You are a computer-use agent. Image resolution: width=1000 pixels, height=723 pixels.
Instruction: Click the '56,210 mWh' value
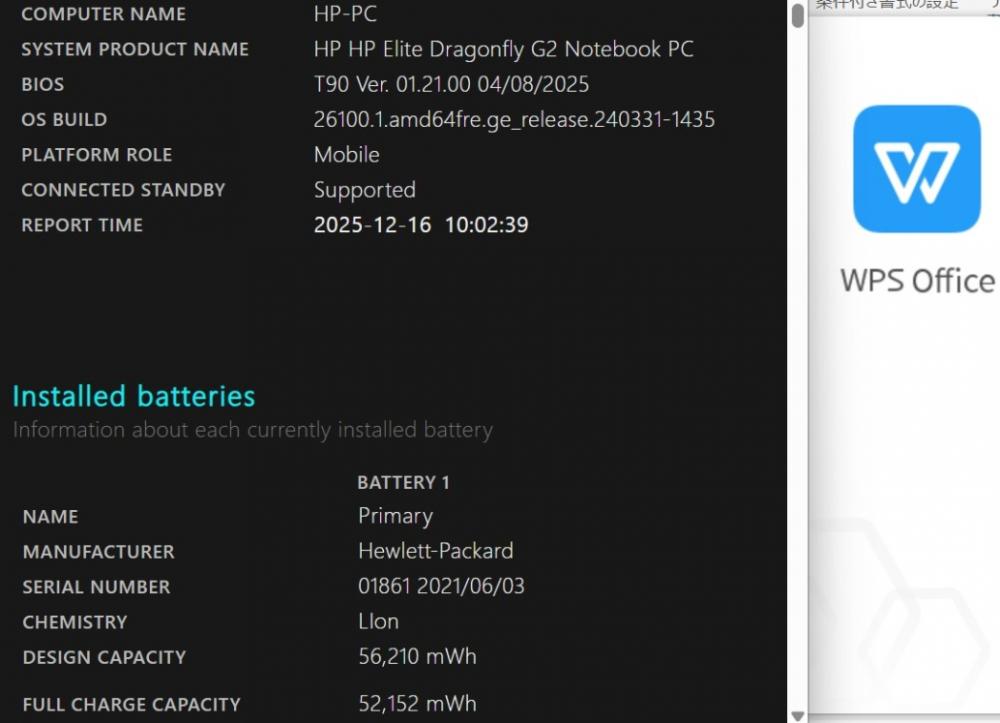pos(417,657)
